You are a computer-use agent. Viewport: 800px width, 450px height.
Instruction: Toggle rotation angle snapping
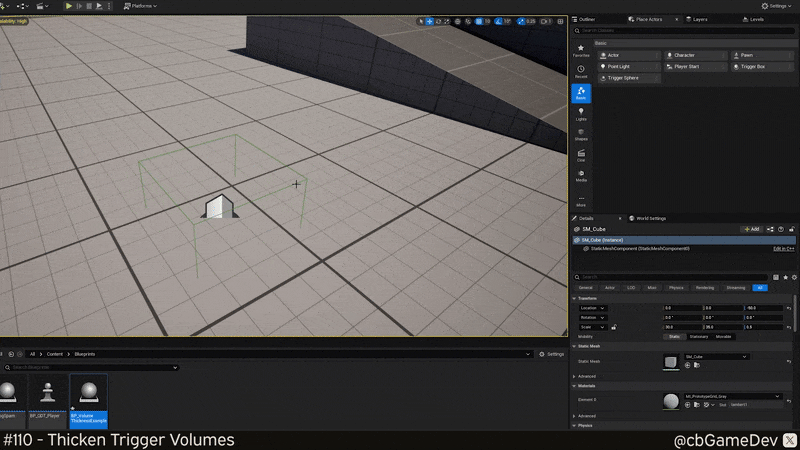pos(498,21)
